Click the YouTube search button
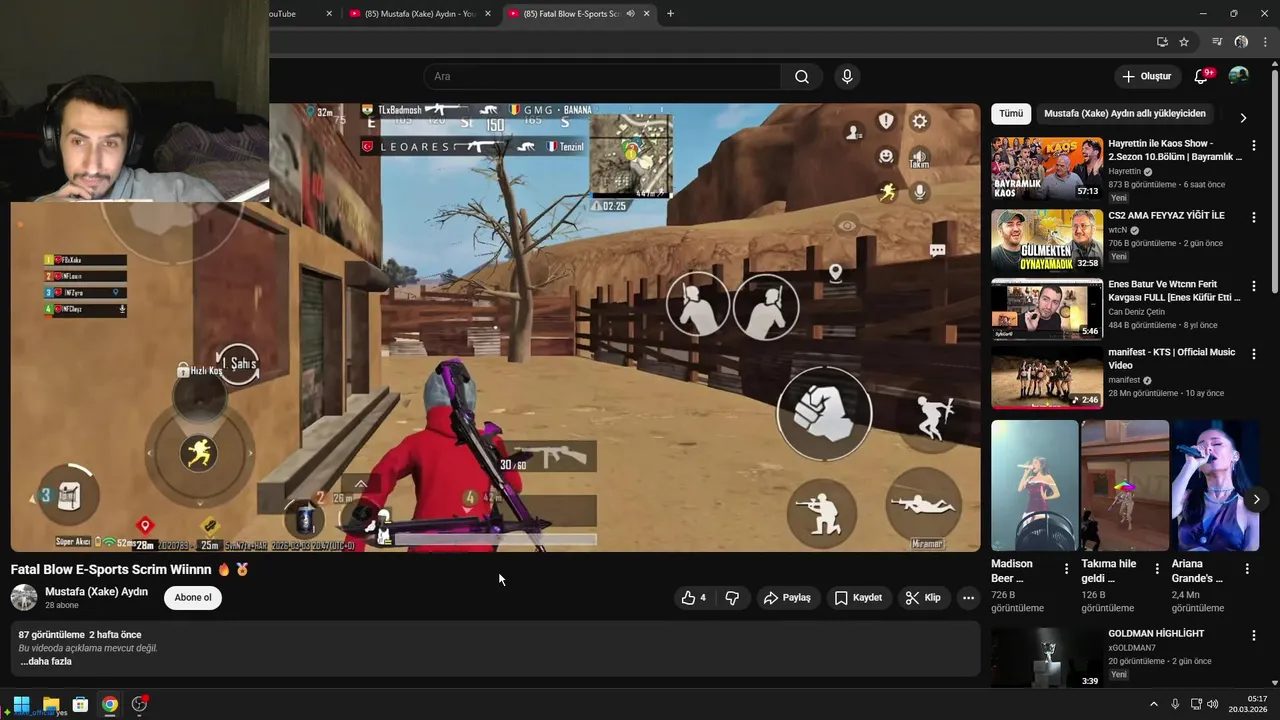 point(802,77)
